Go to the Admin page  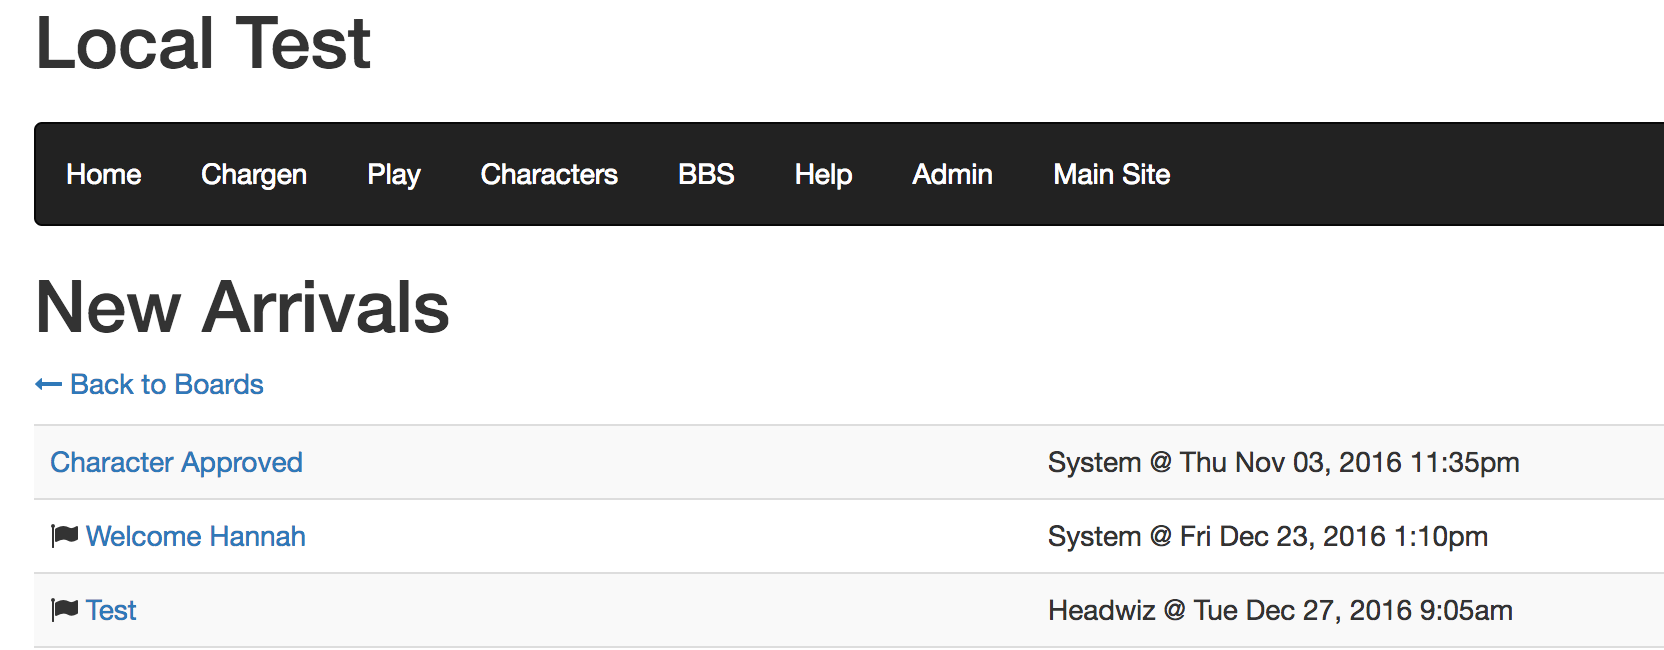click(952, 175)
